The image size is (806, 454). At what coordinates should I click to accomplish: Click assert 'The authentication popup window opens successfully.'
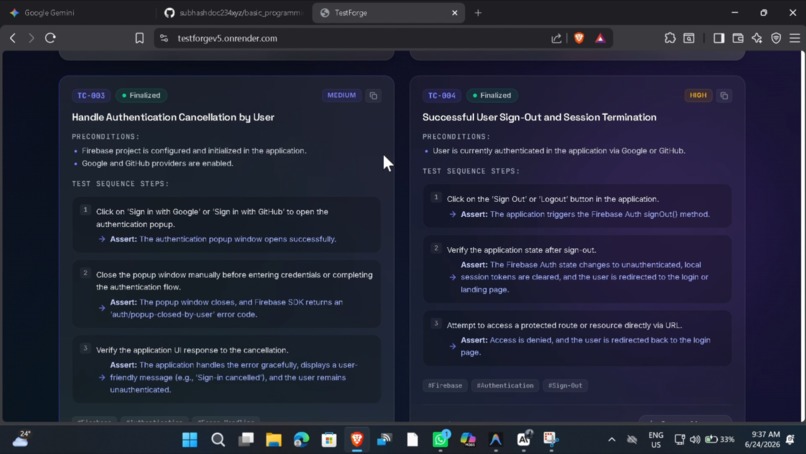tap(237, 239)
